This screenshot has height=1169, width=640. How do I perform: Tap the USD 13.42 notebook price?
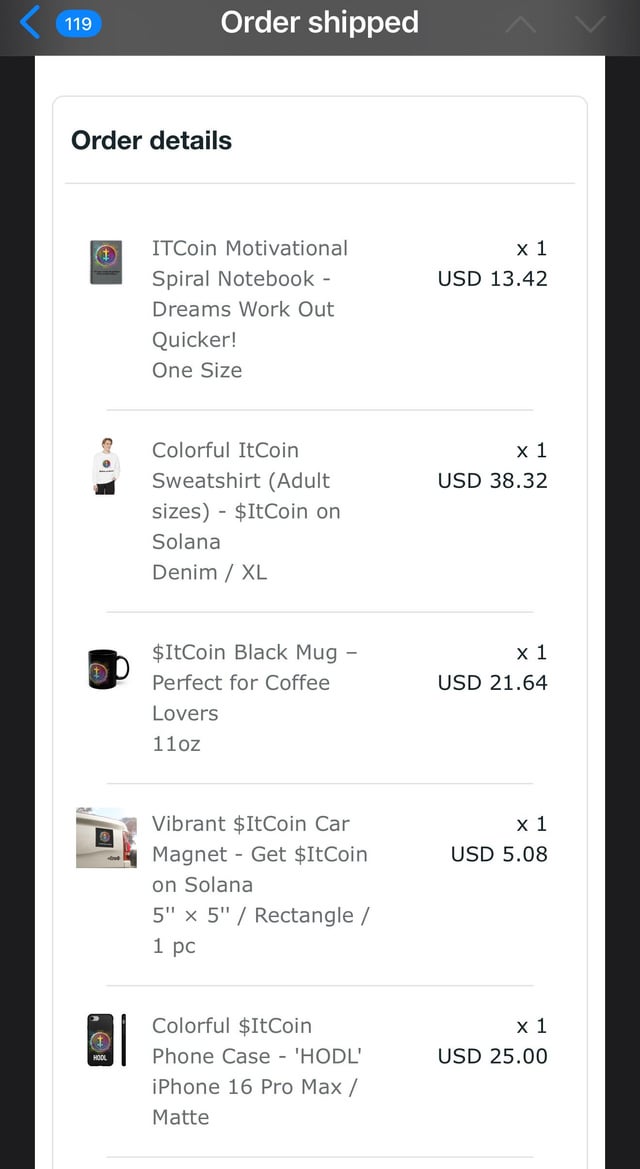tap(492, 279)
